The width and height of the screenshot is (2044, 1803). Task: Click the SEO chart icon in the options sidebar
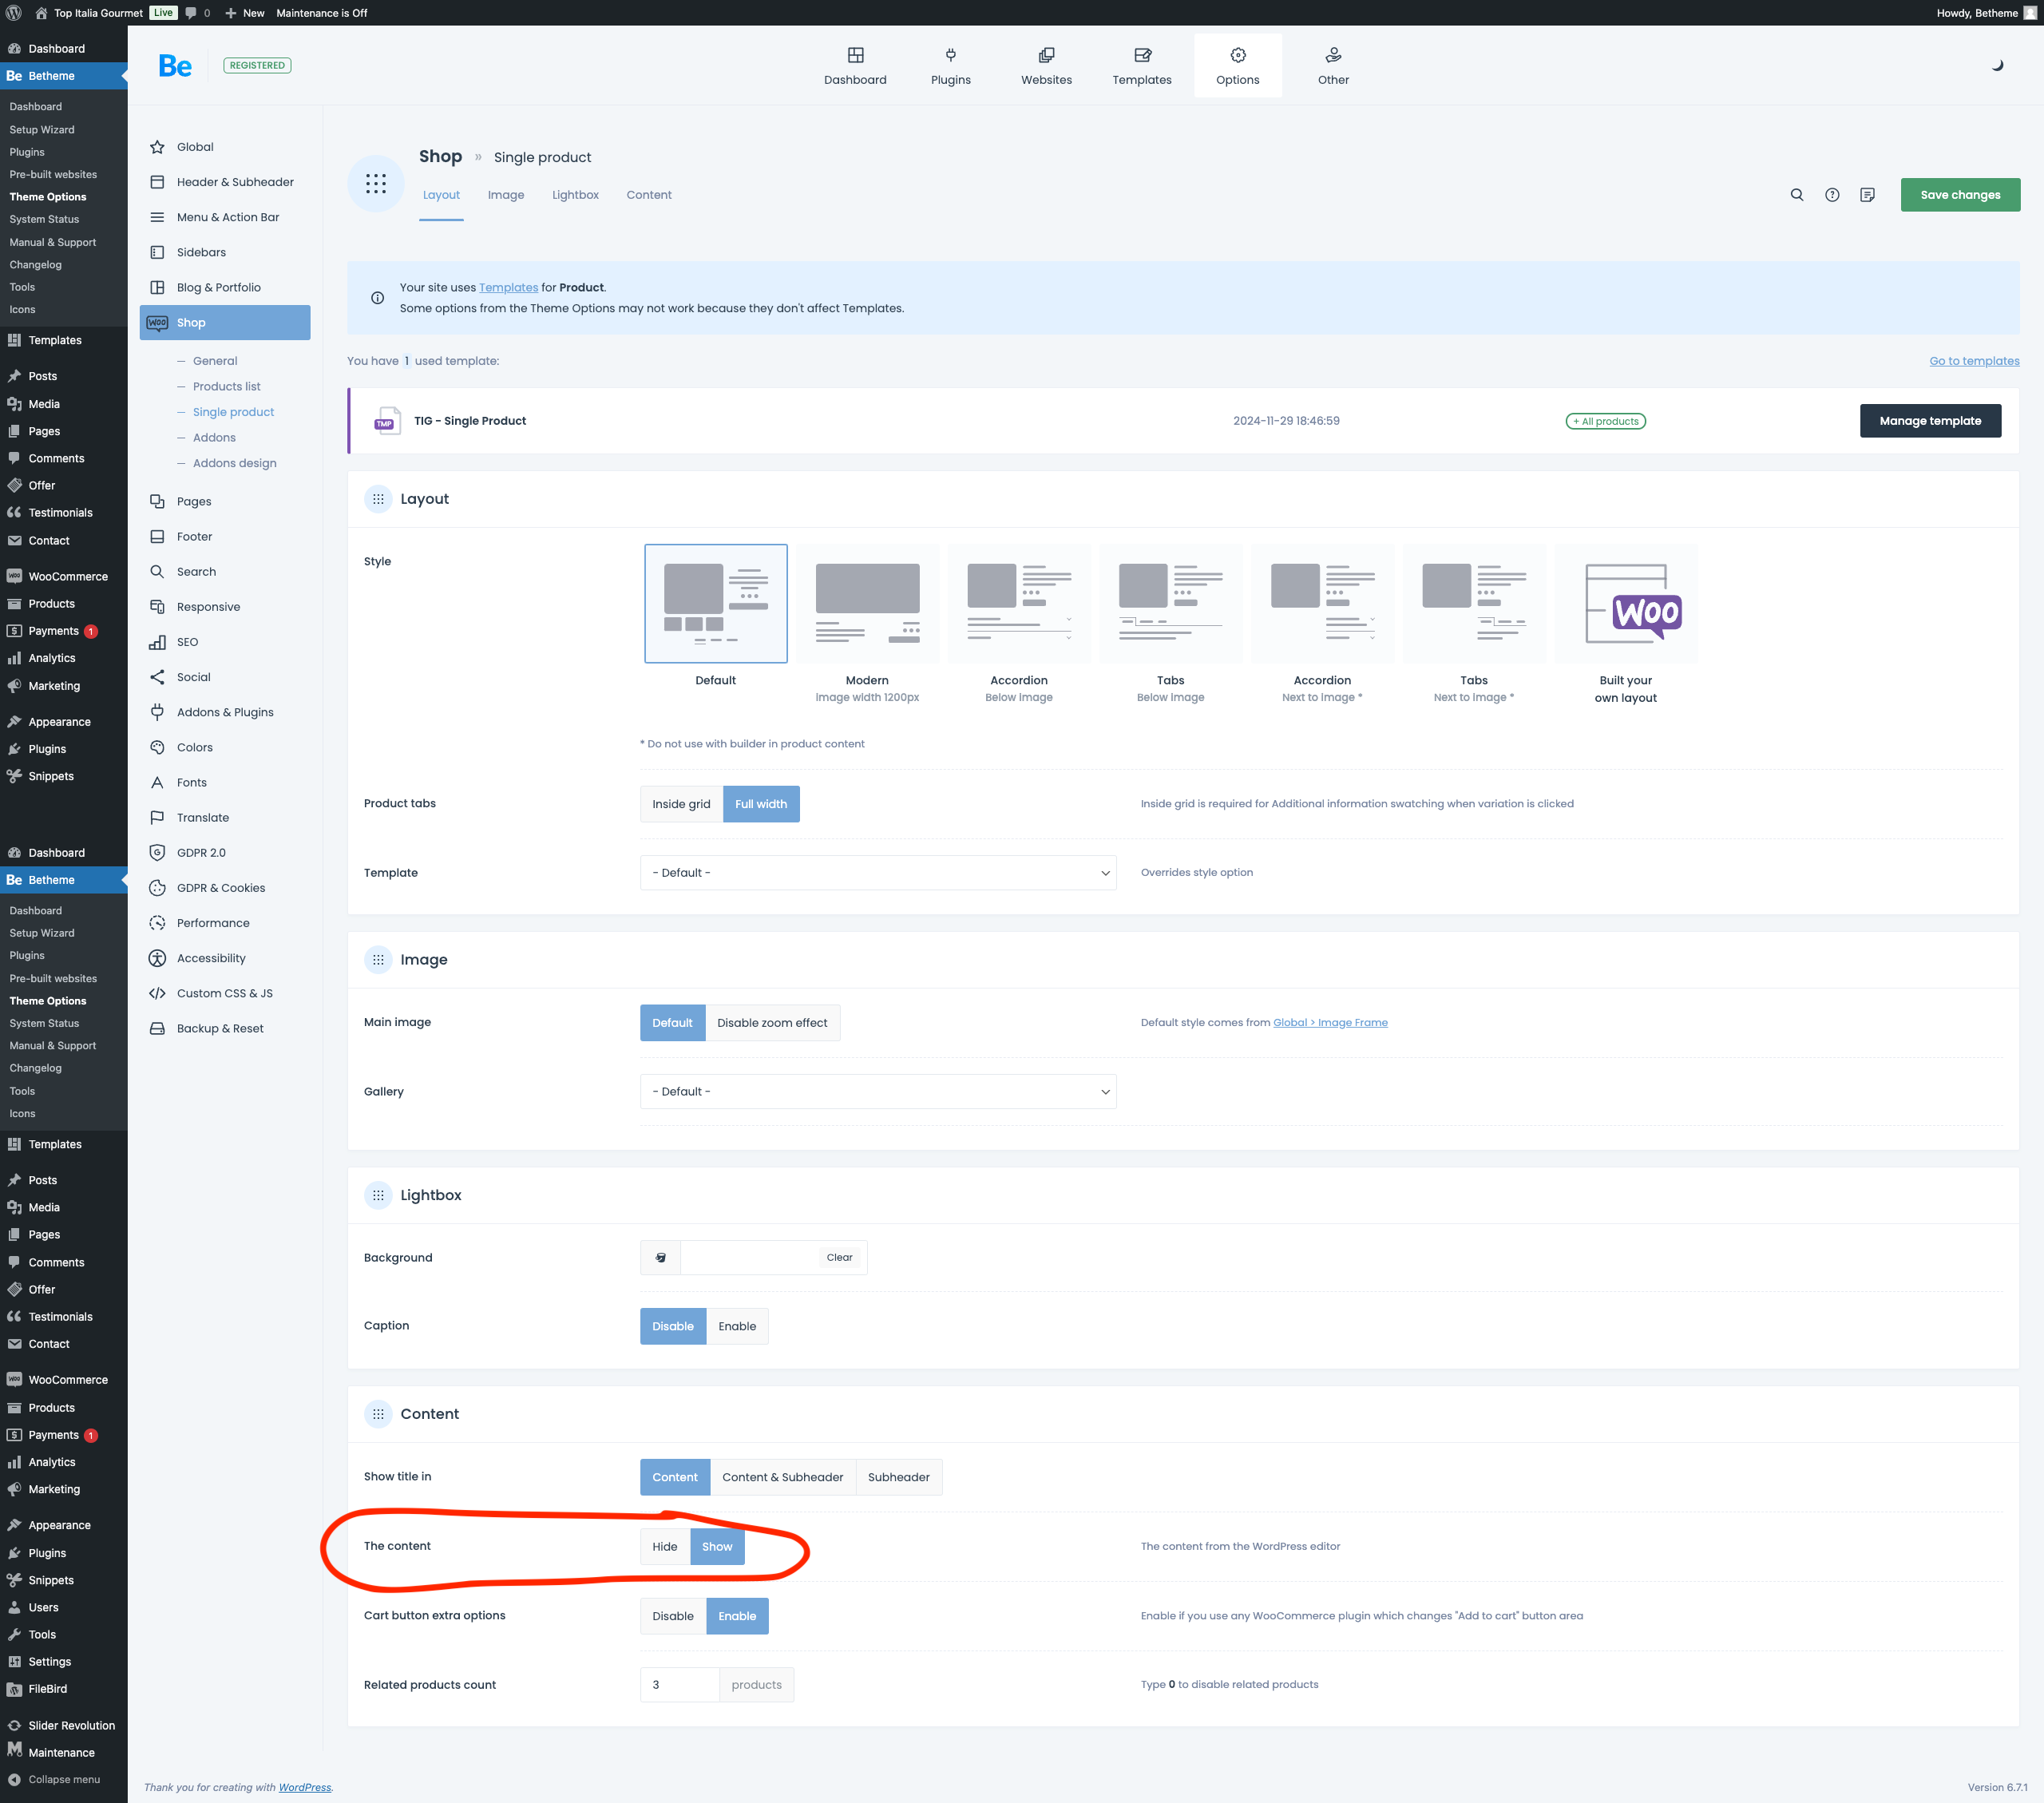[157, 642]
